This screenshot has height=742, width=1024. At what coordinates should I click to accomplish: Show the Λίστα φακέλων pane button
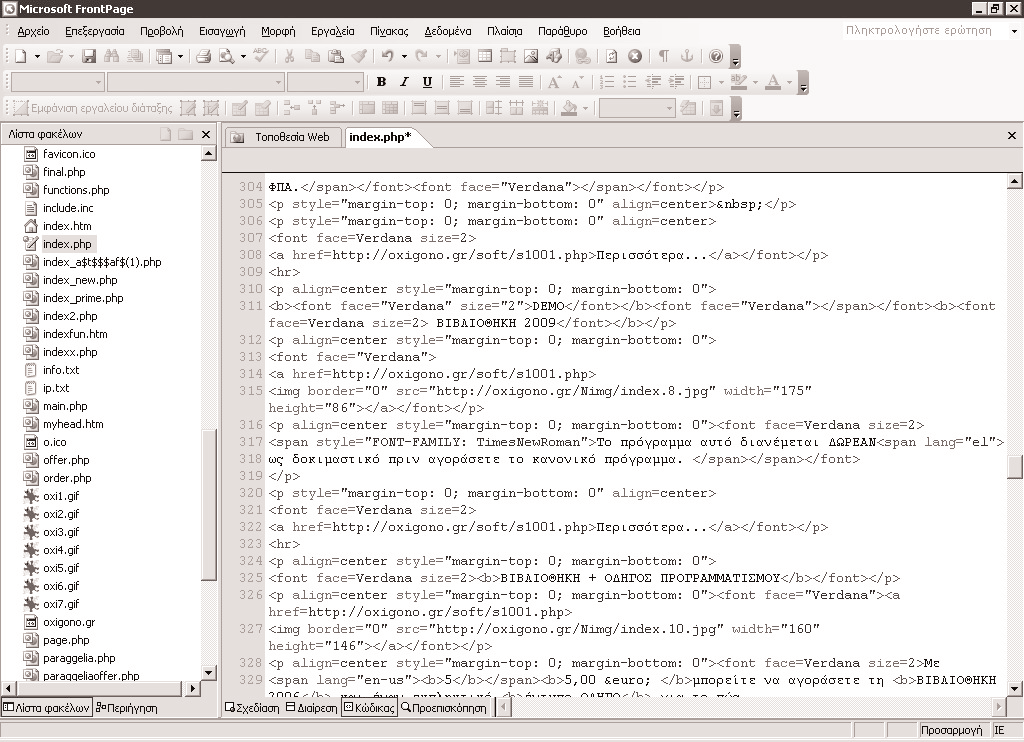pyautogui.click(x=46, y=708)
